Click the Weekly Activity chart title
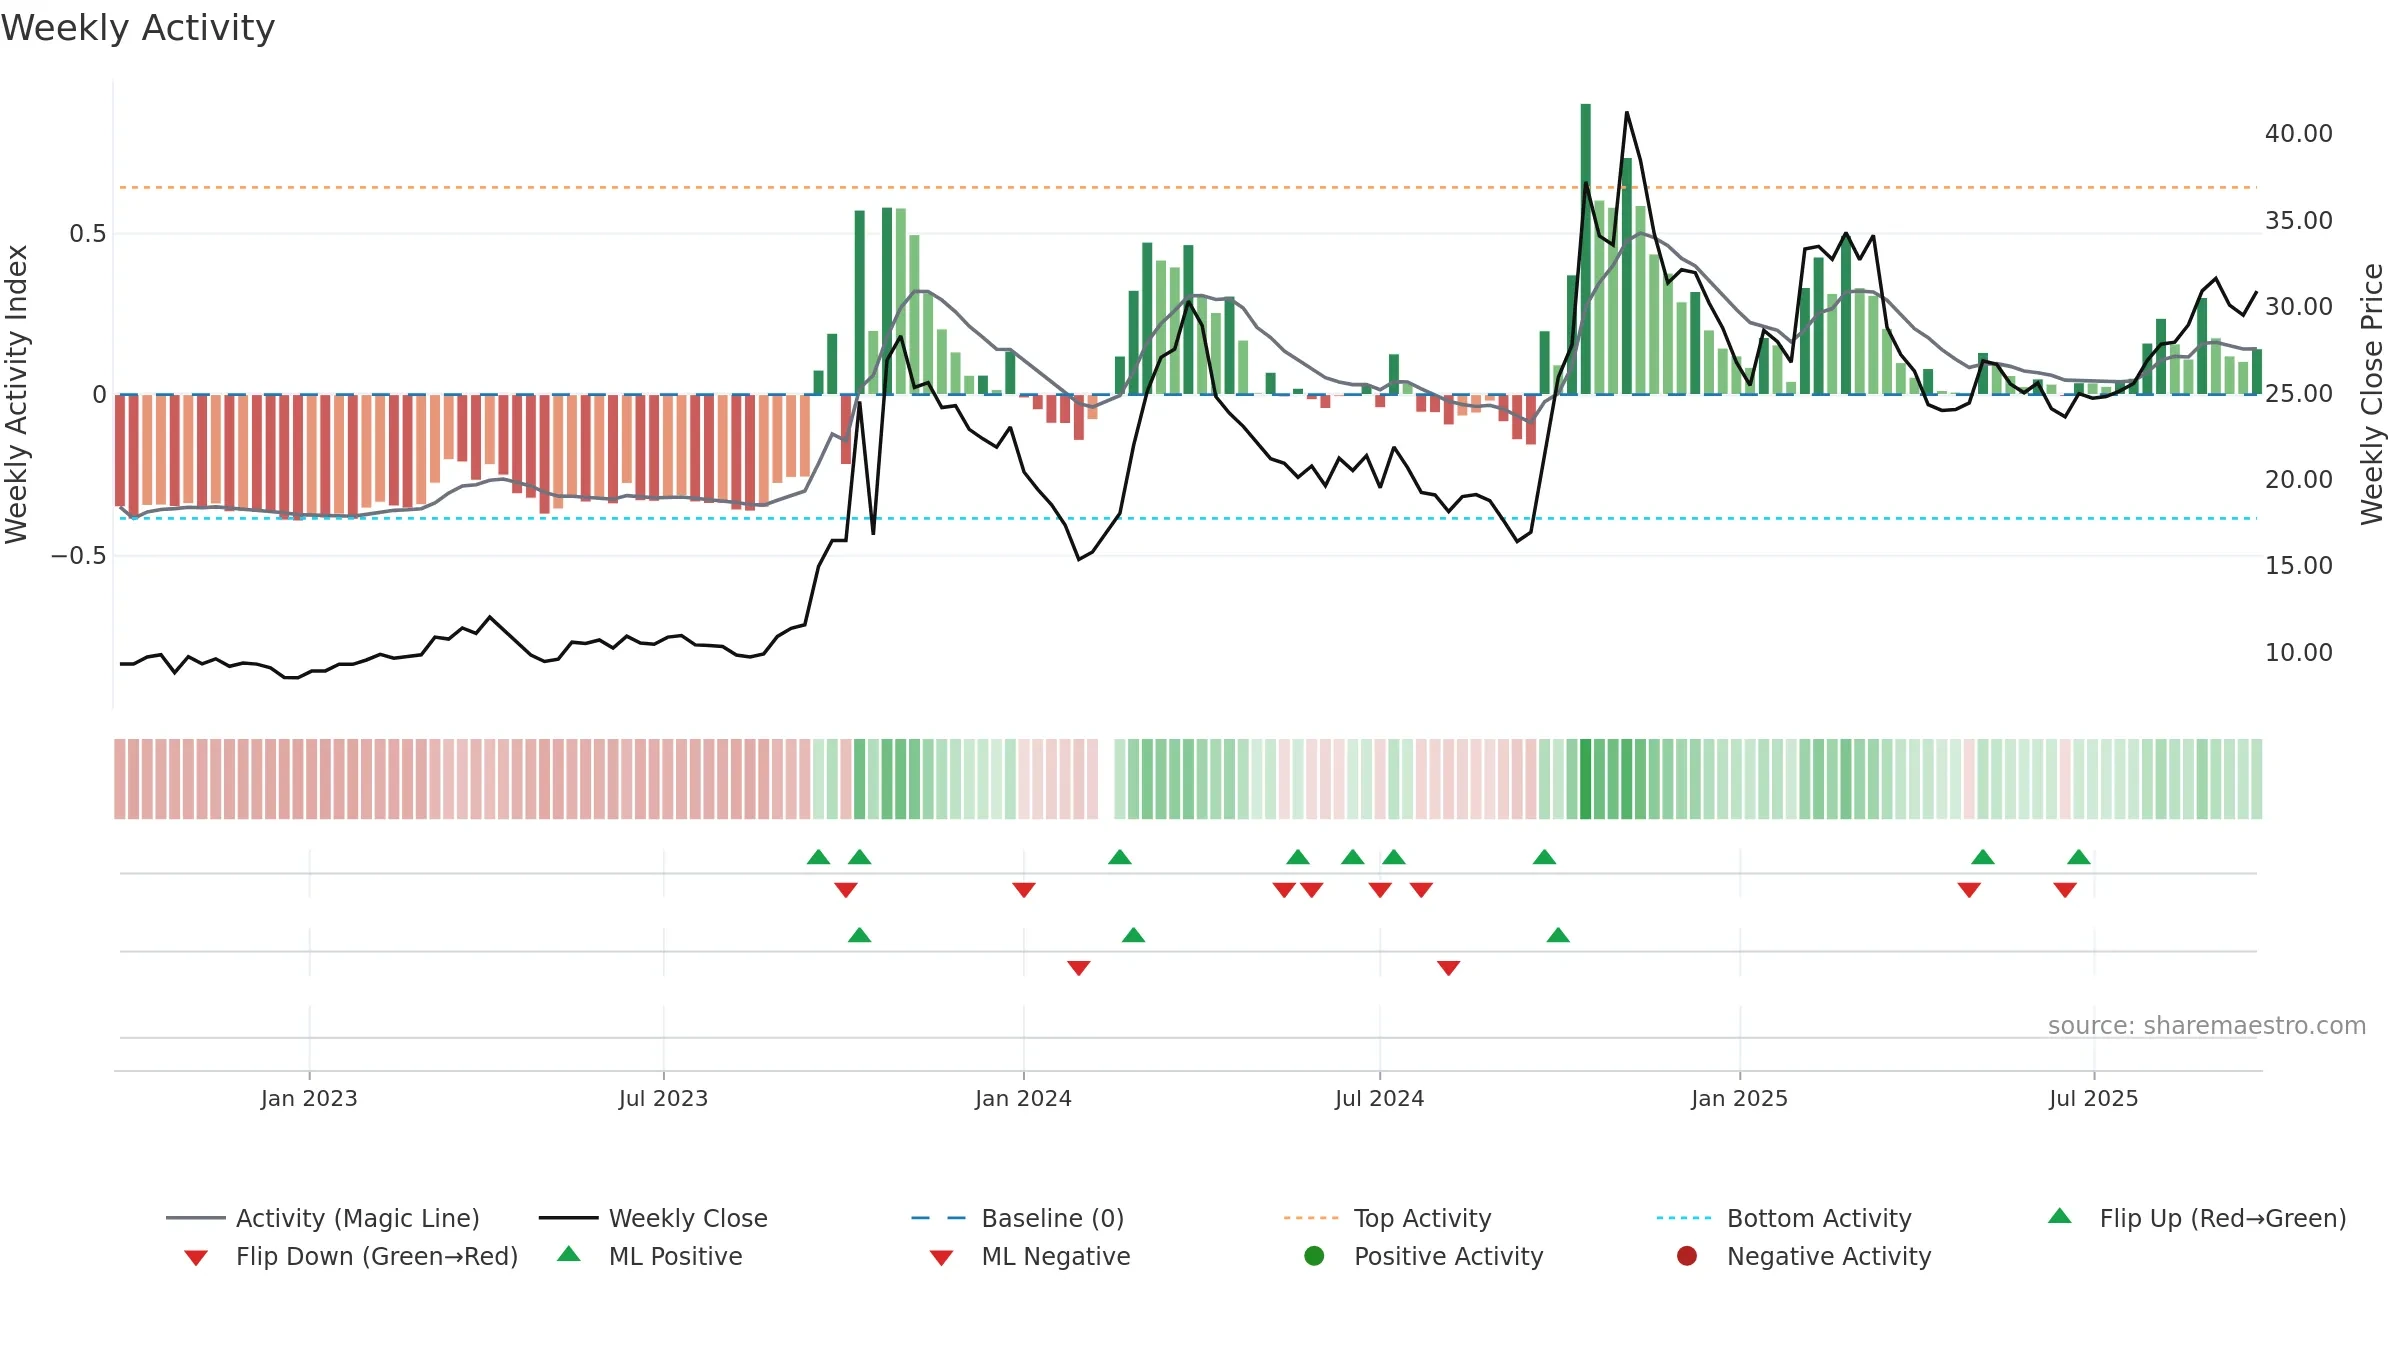2400x1350 pixels. 138,28
